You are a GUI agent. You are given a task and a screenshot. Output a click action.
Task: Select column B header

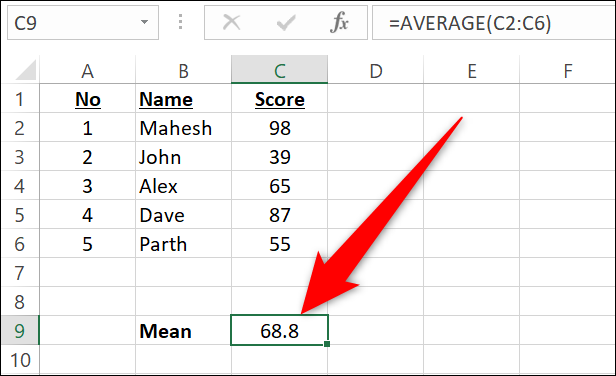pos(183,70)
